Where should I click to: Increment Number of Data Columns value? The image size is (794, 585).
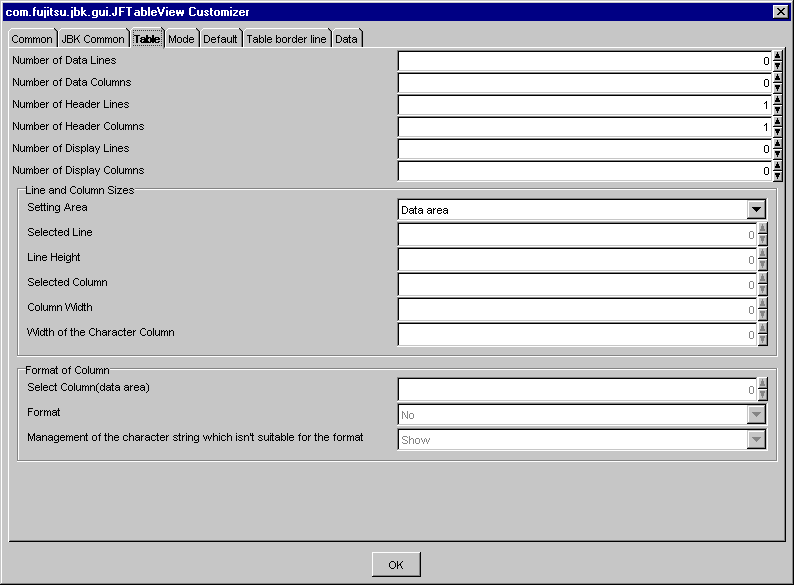pyautogui.click(x=777, y=78)
